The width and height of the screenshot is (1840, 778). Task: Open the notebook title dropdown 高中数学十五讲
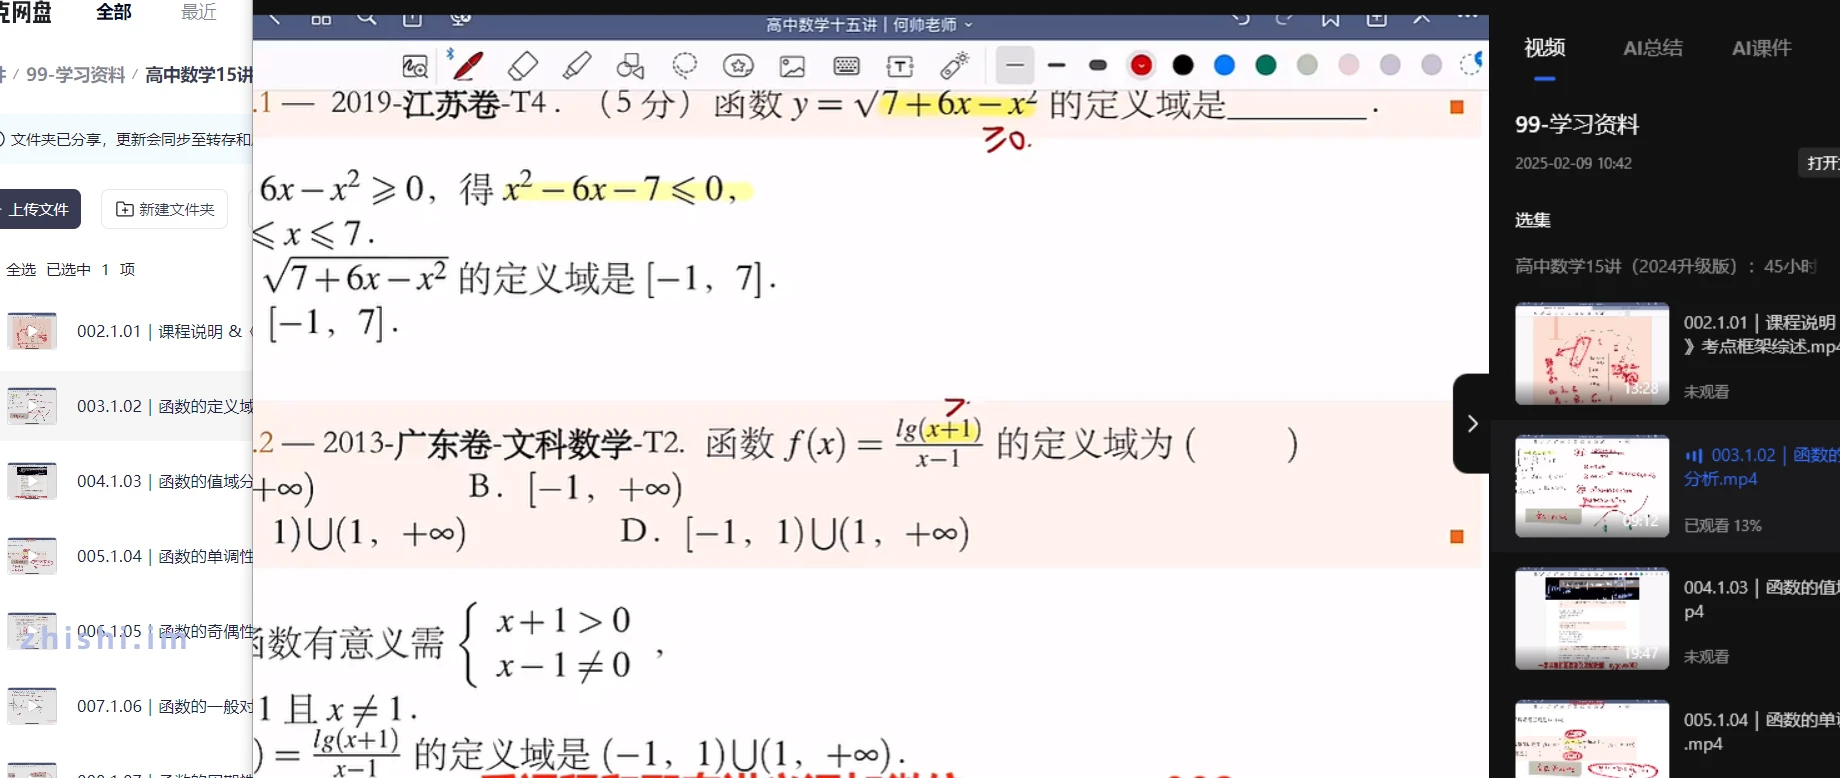(869, 25)
